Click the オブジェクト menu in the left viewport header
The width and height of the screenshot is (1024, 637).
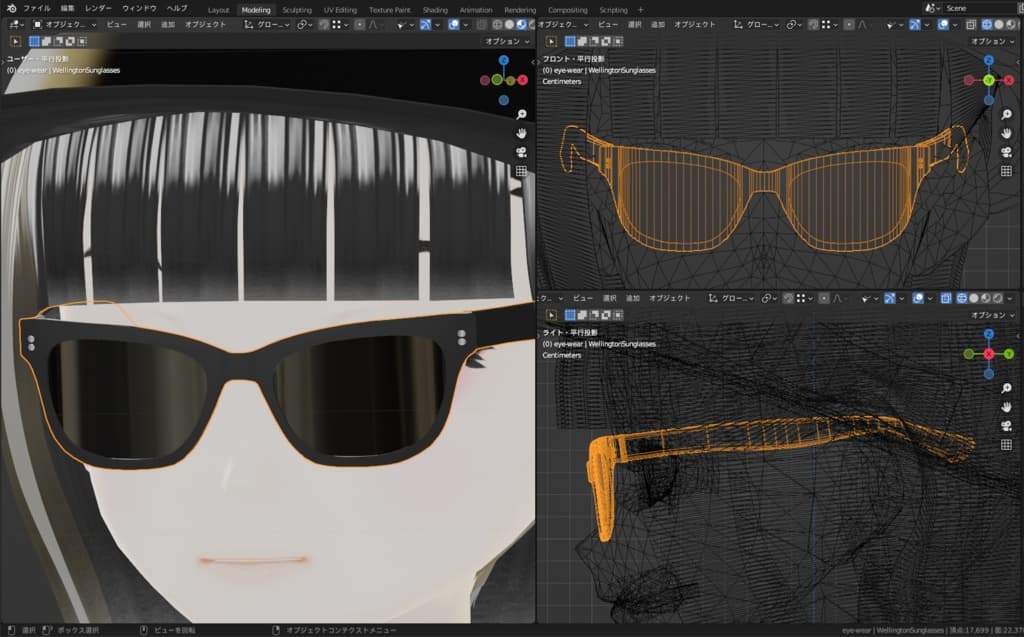(x=205, y=24)
